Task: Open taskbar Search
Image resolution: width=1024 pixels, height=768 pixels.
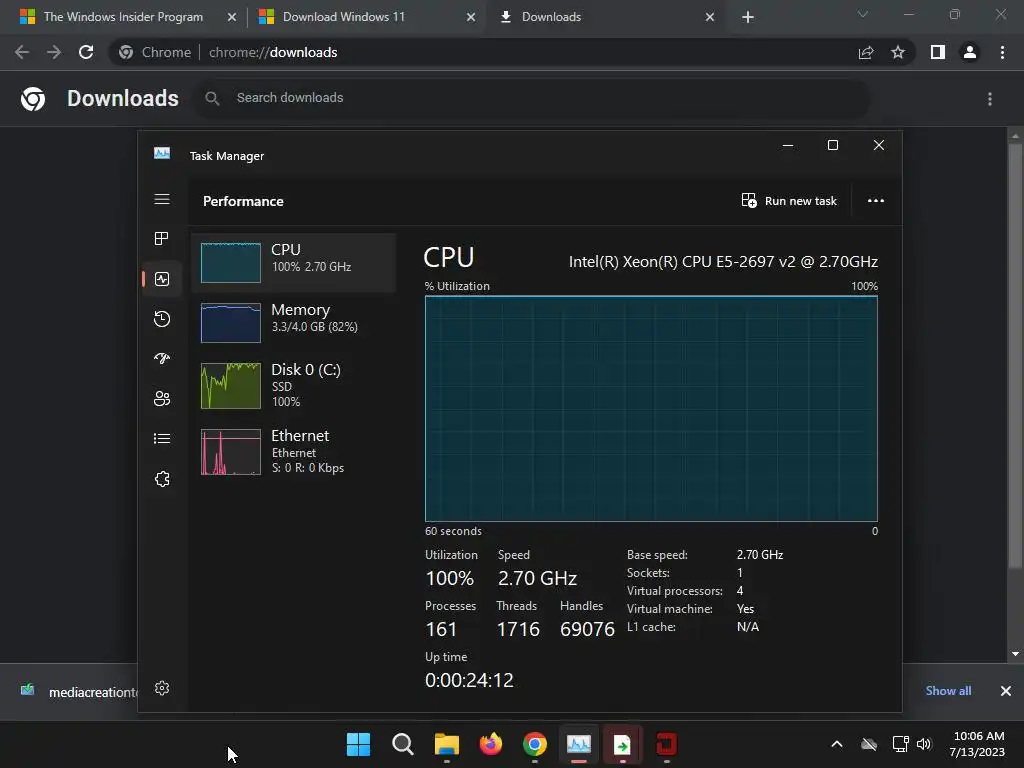Action: click(402, 744)
